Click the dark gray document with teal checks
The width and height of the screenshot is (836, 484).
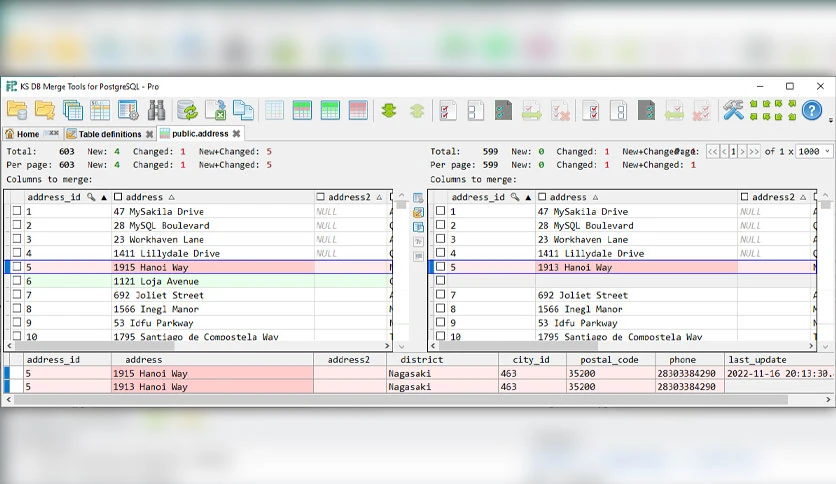coord(503,110)
